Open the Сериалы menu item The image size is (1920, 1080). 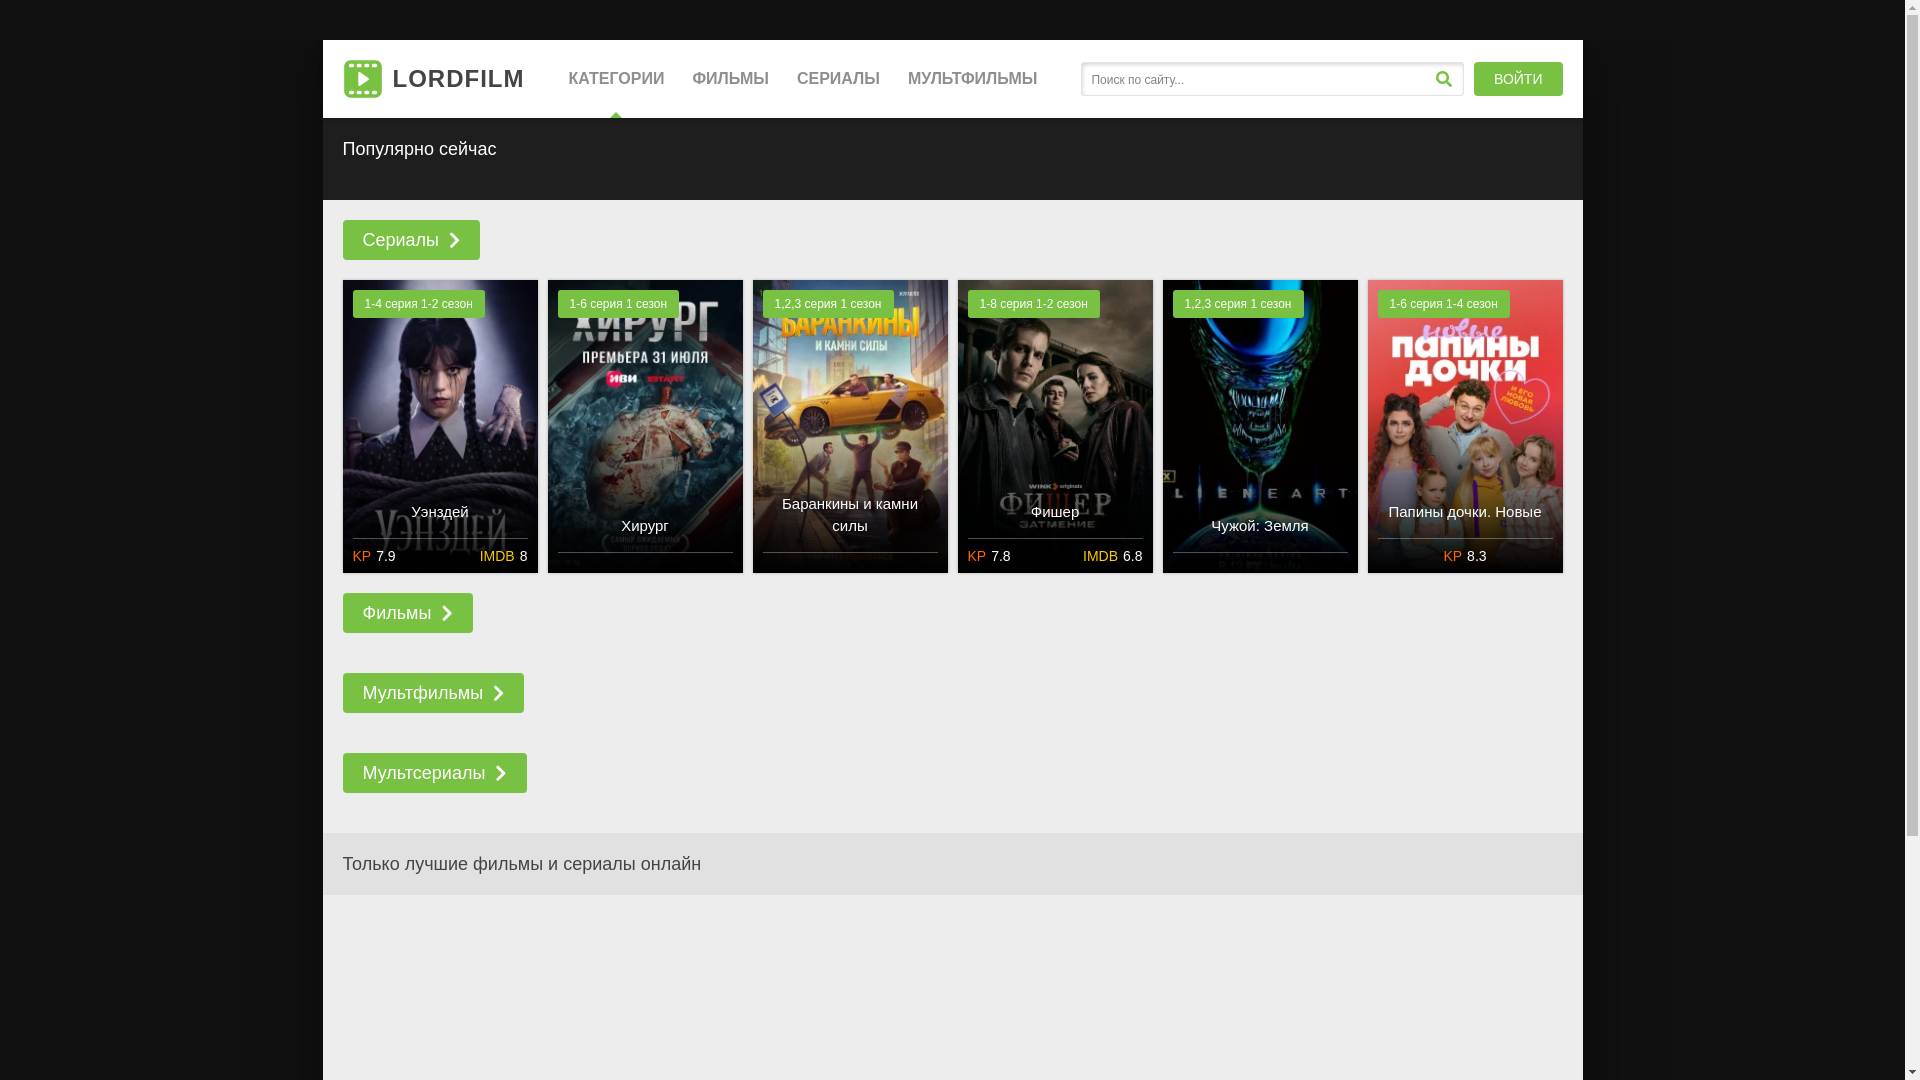(838, 79)
